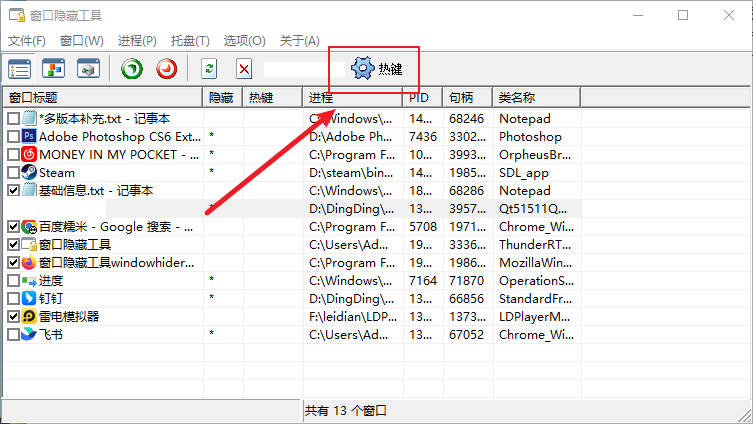Select the Qt51511Q... class name cell
The height and width of the screenshot is (424, 753).
(x=533, y=209)
